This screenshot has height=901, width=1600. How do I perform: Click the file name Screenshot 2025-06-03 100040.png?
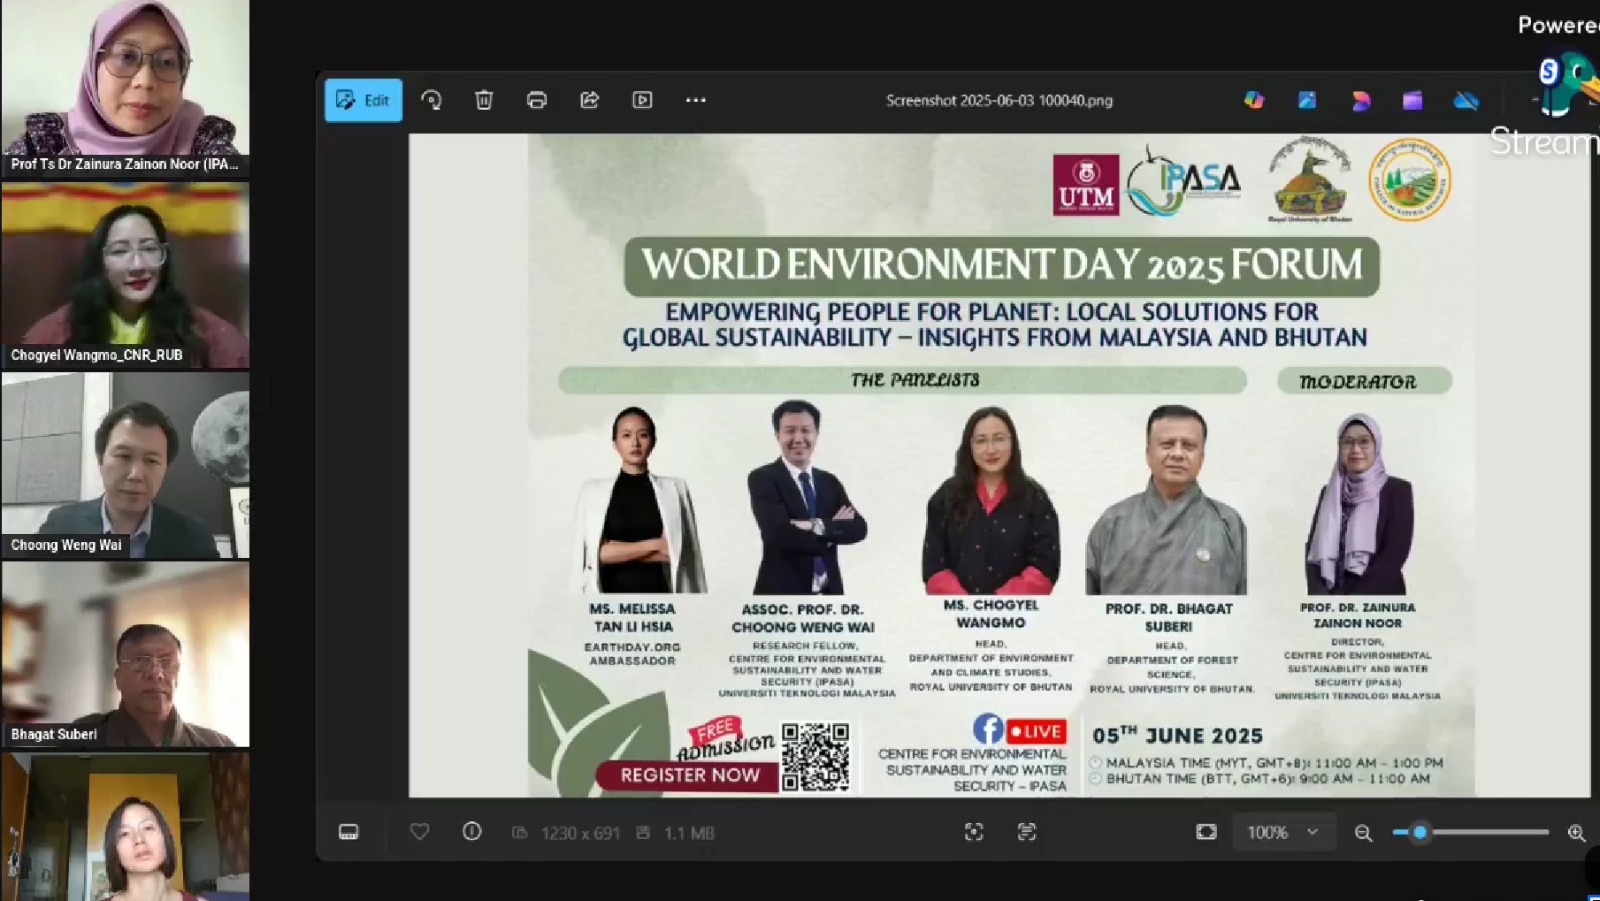coord(999,100)
